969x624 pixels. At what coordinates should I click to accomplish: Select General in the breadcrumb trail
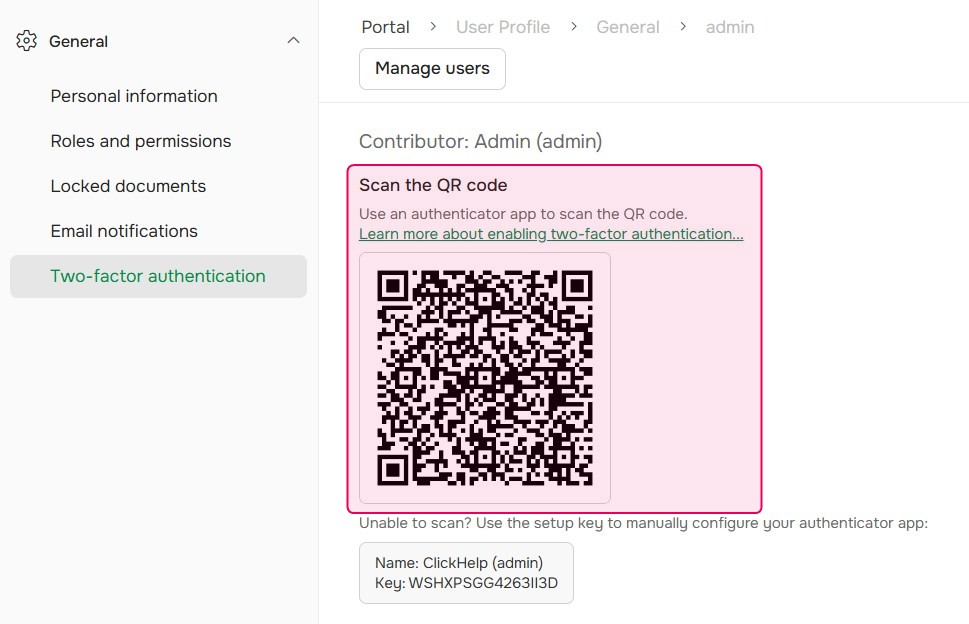[x=627, y=27]
